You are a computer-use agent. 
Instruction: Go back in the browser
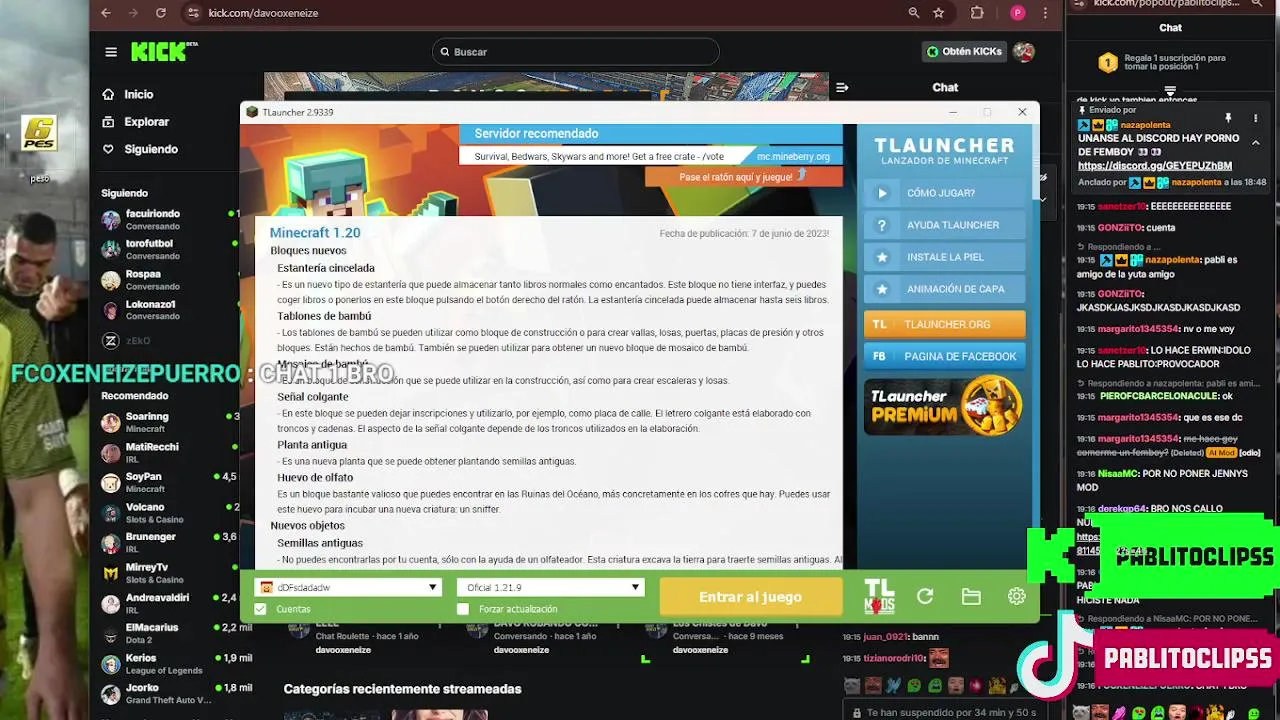point(106,13)
